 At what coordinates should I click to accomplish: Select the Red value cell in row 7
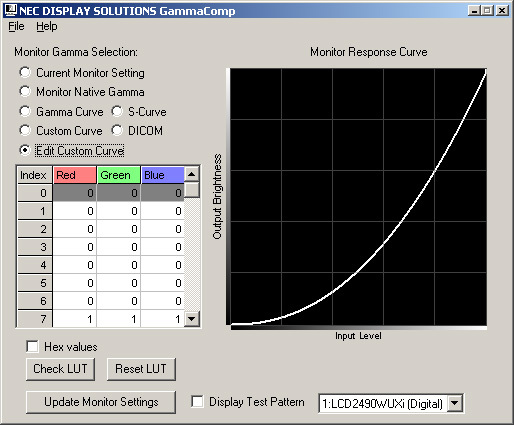(x=75, y=319)
